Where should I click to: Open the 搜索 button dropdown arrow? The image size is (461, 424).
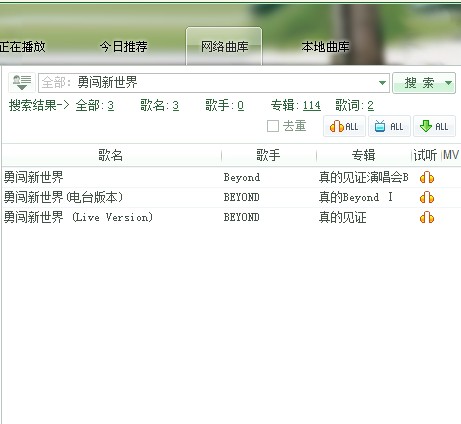[x=448, y=83]
